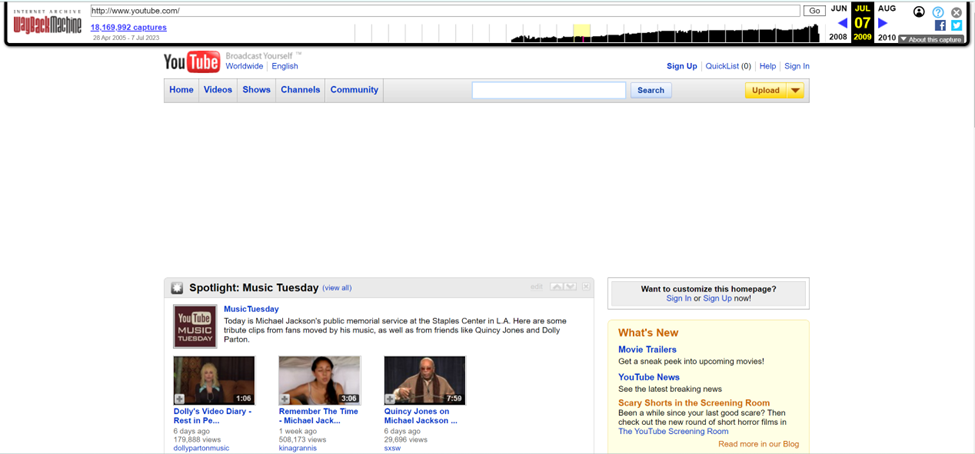
Task: Click the Search button
Action: tap(651, 90)
